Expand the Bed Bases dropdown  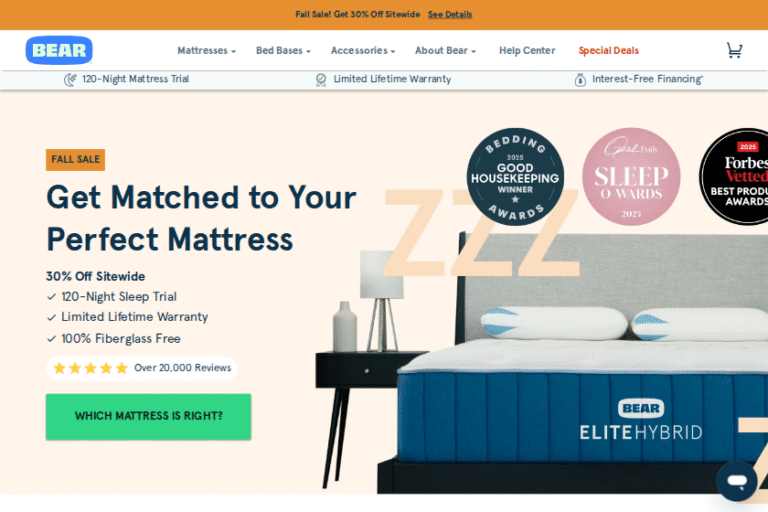[x=283, y=50]
